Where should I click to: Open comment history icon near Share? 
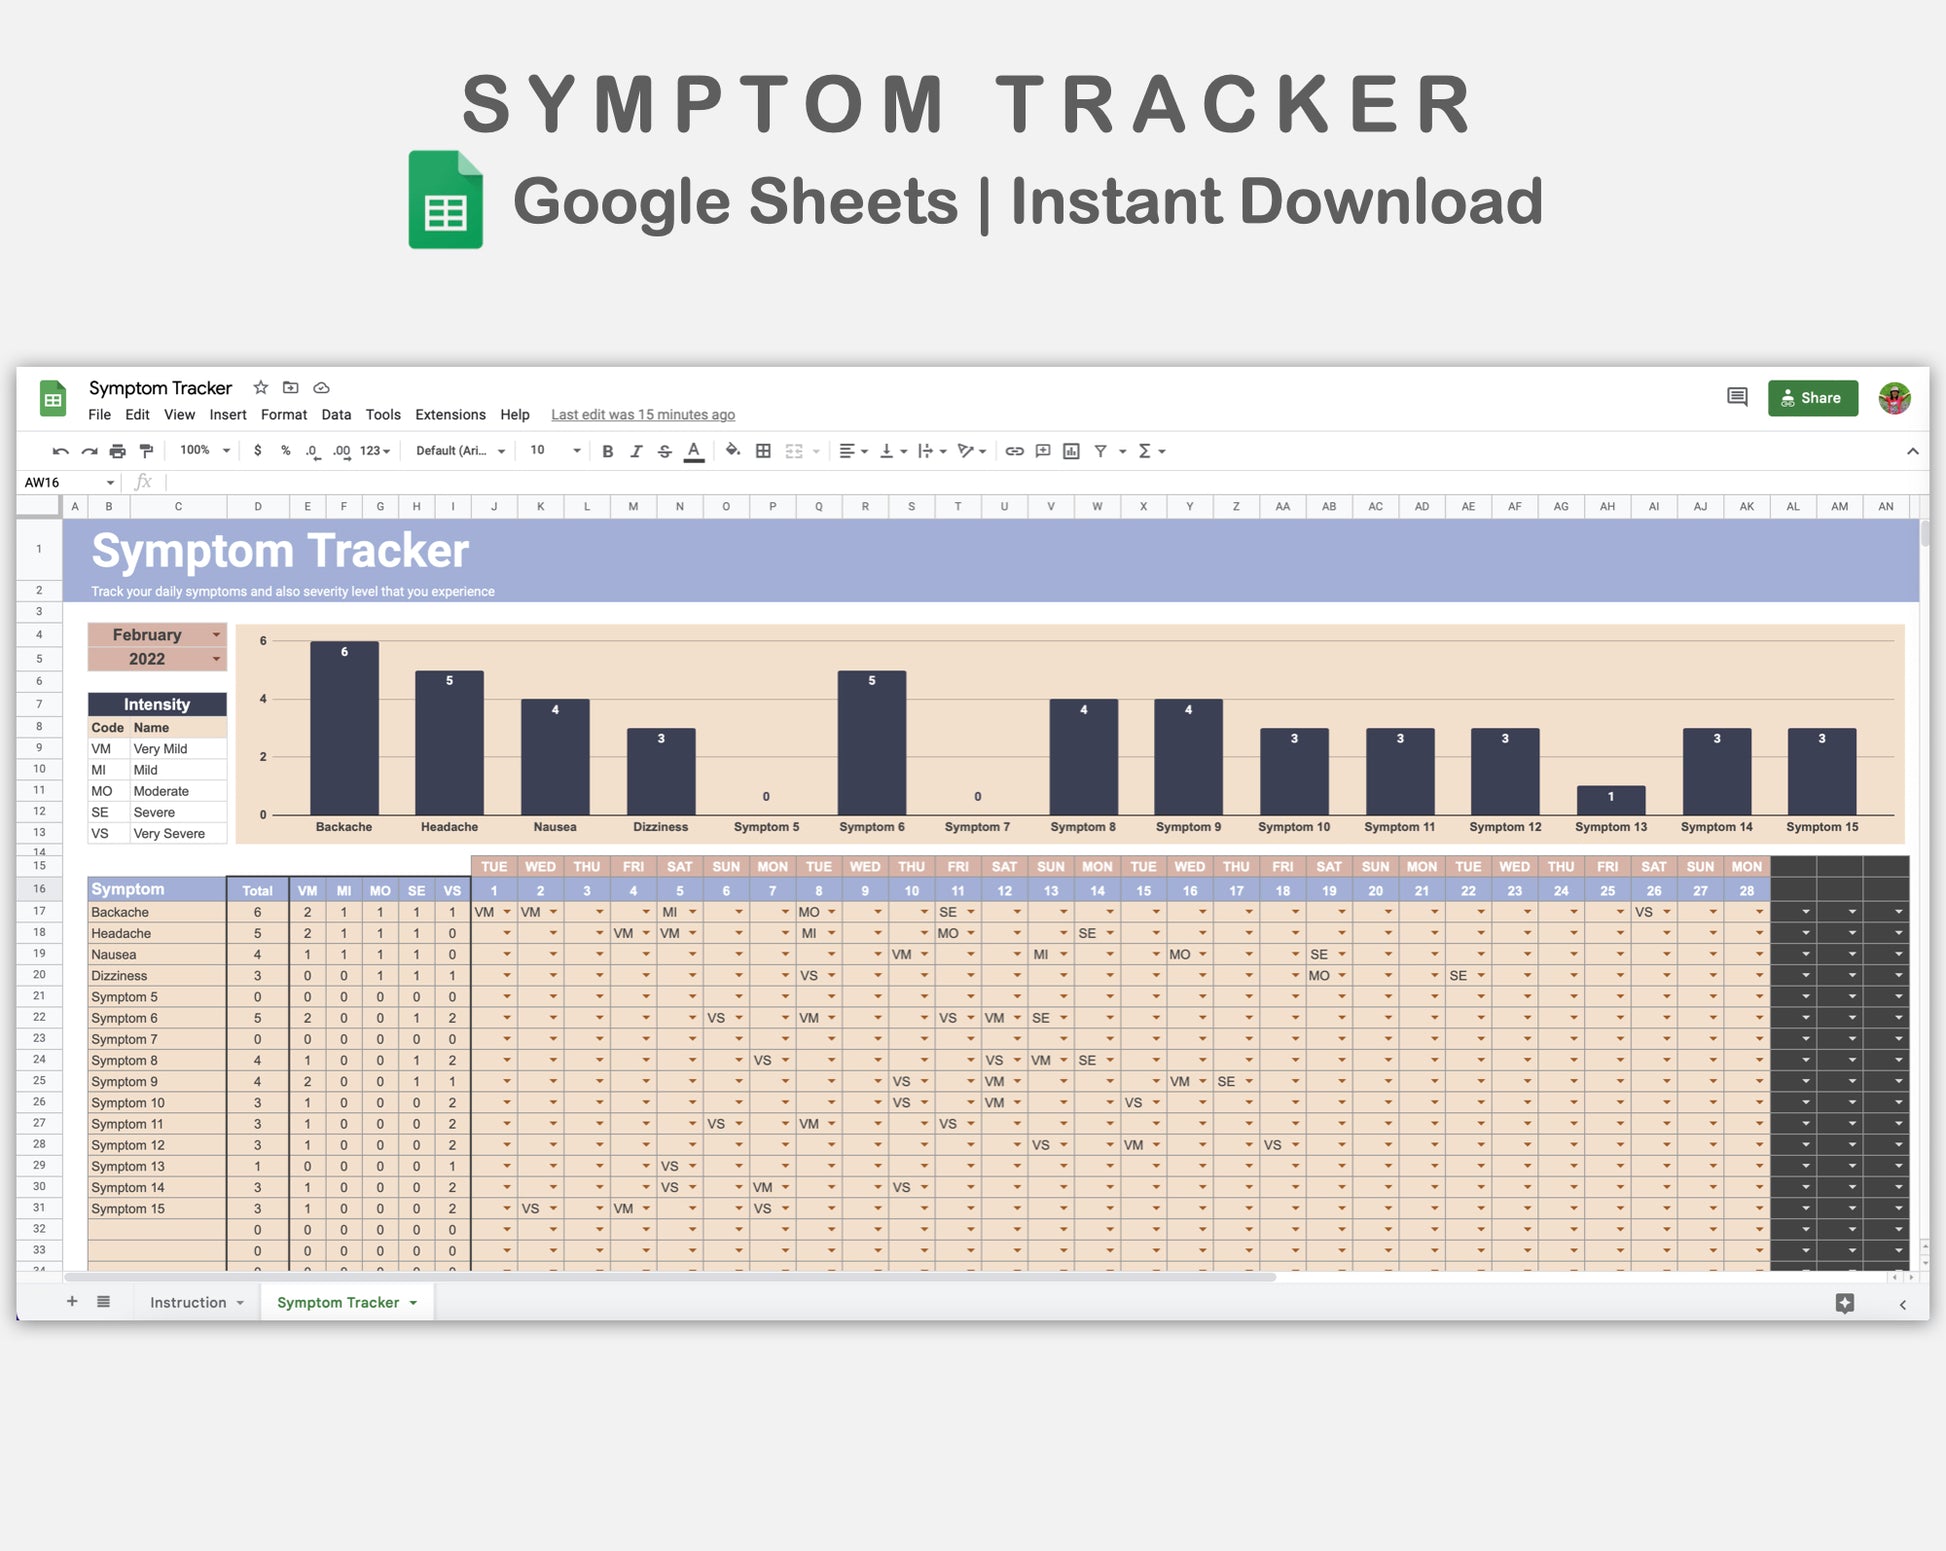1737,397
